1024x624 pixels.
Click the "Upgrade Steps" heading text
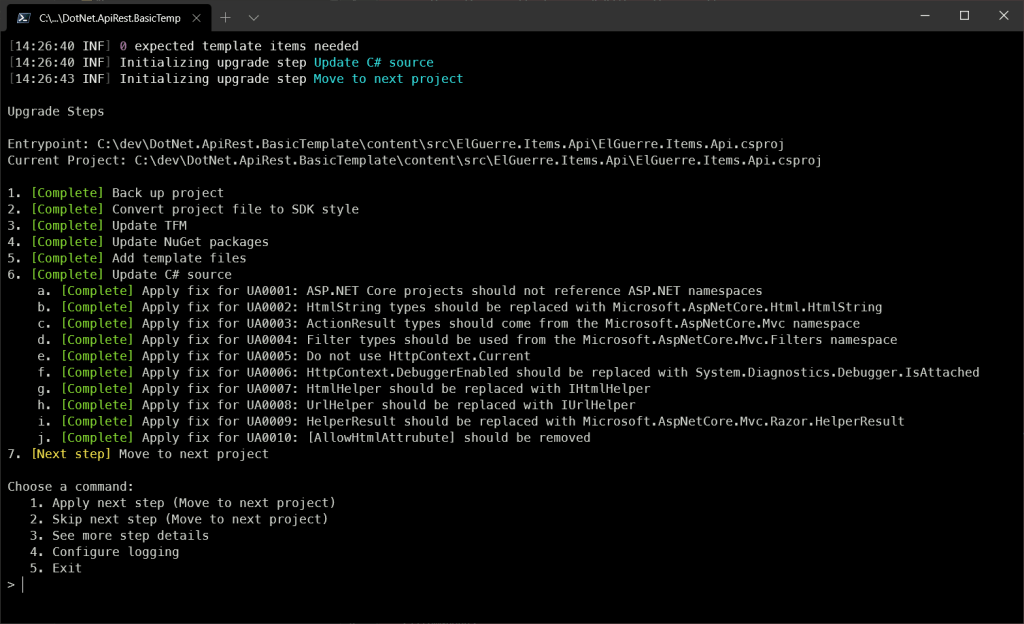(55, 111)
